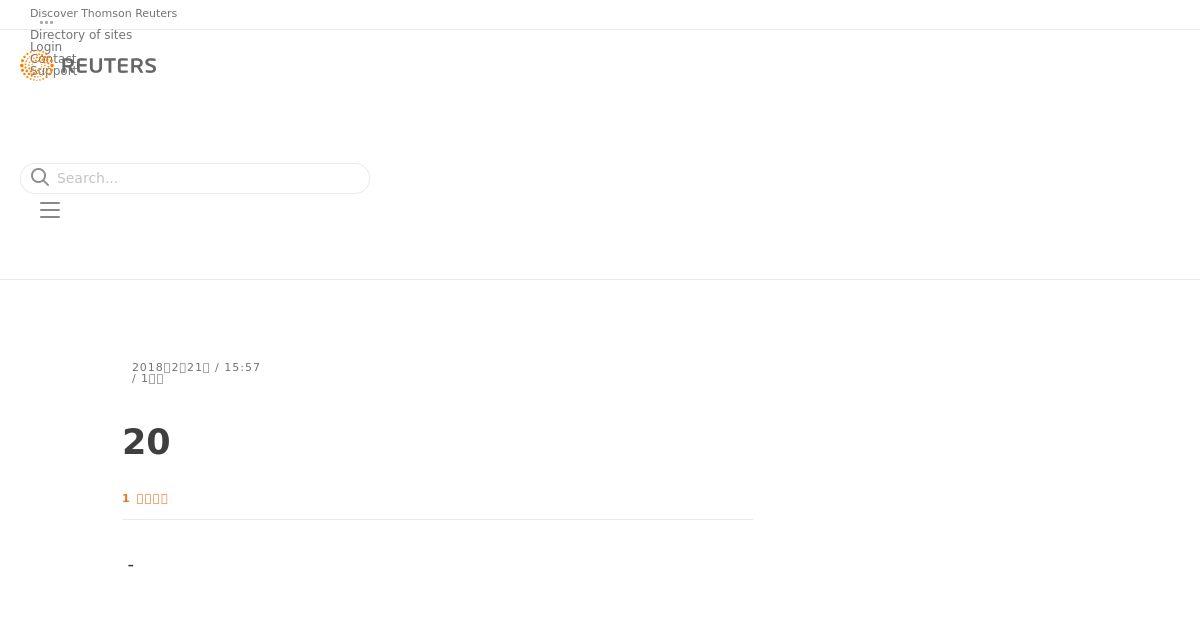Click the dash in the article body
Viewport: 1200px width, 630px height.
point(131,566)
